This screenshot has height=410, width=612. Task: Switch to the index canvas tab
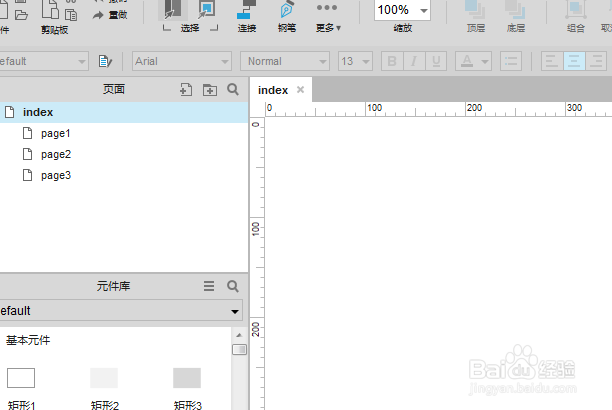click(x=273, y=90)
